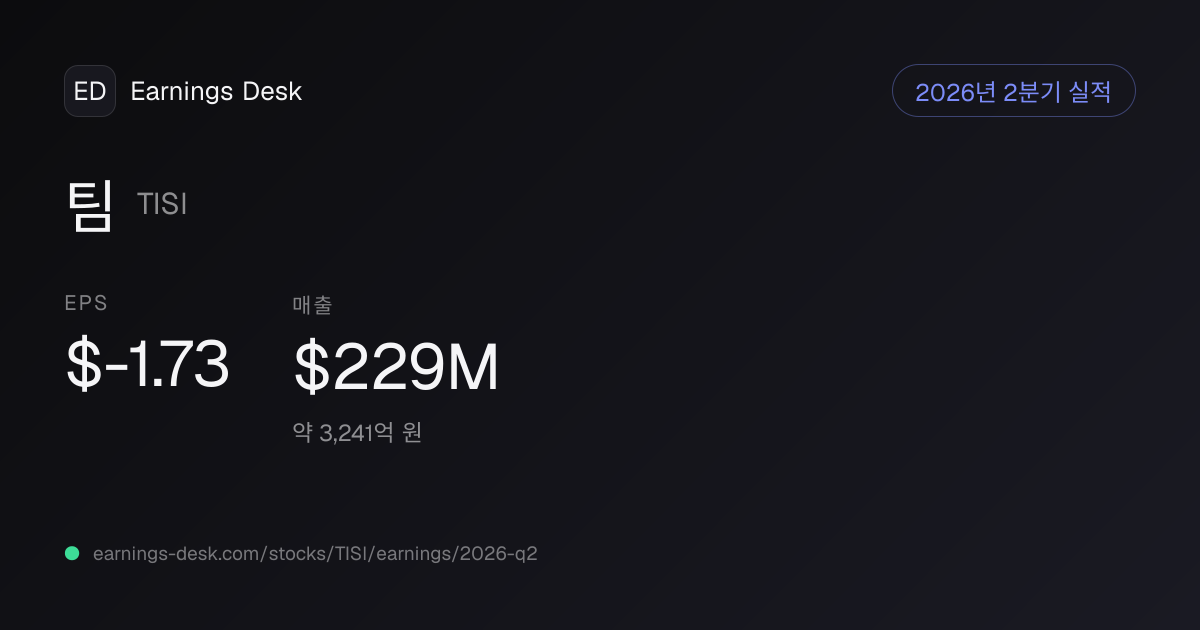Click the green status dot

(72, 553)
